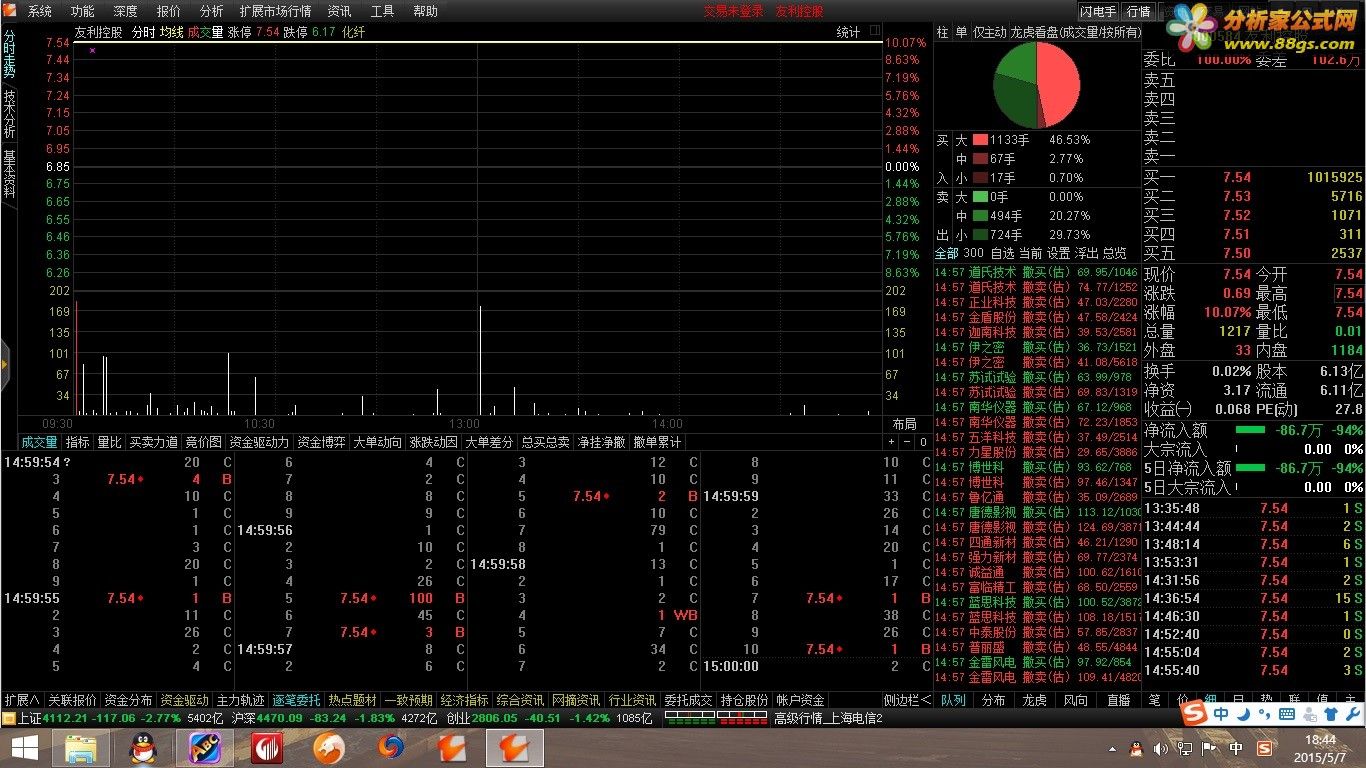Open the first orange bird app on taskbar
The image size is (1366, 768).
(452, 747)
